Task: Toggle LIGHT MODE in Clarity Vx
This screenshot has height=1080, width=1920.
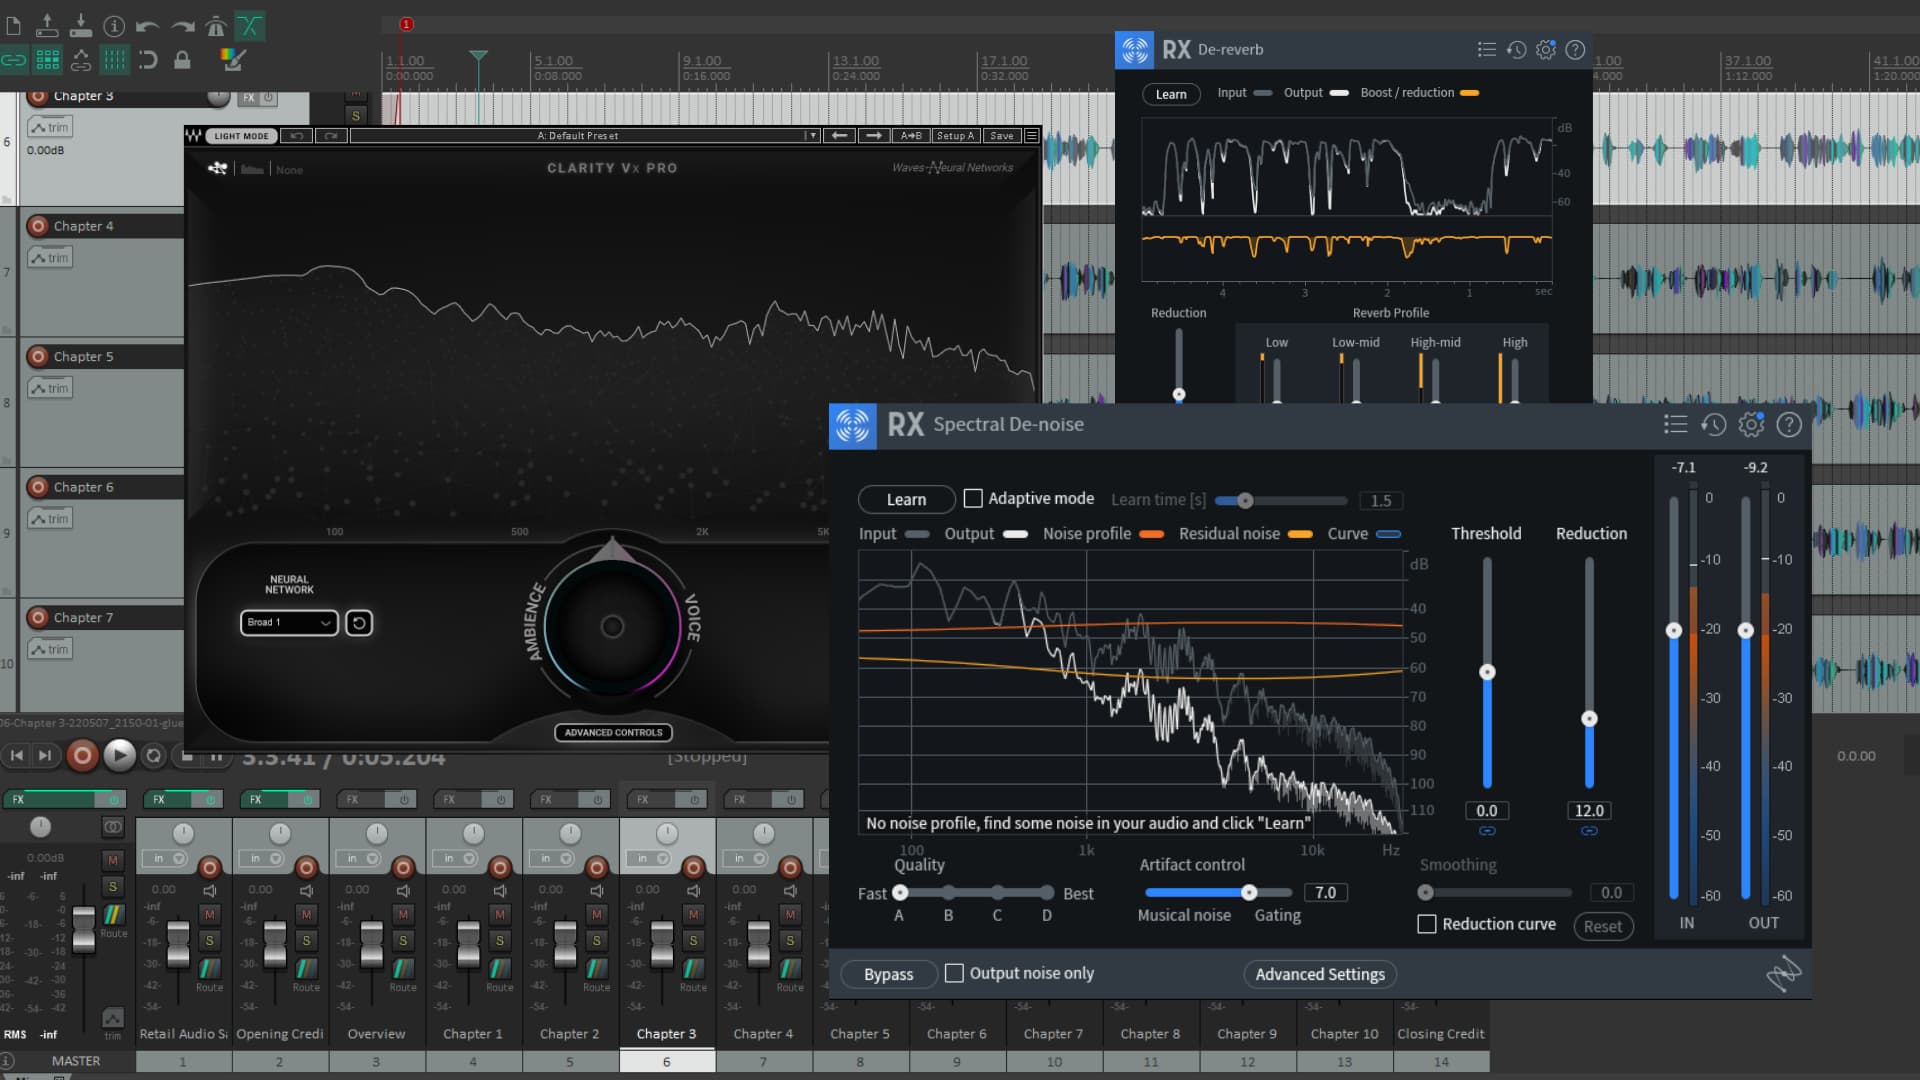Action: 241,135
